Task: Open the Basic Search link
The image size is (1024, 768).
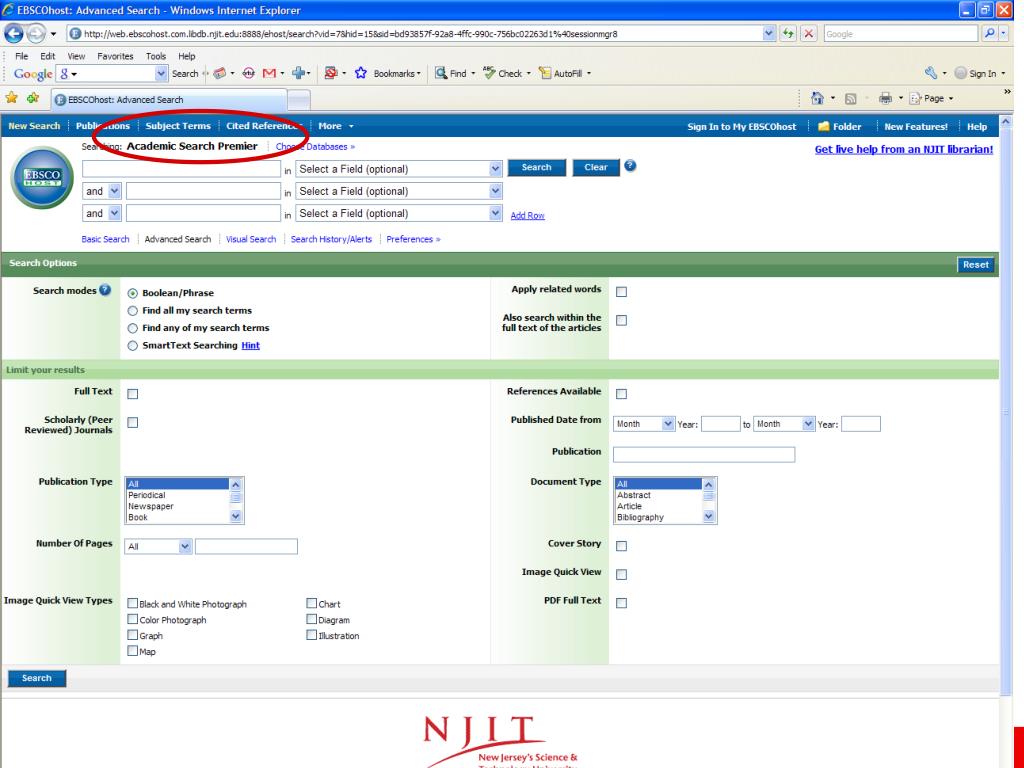Action: click(105, 239)
